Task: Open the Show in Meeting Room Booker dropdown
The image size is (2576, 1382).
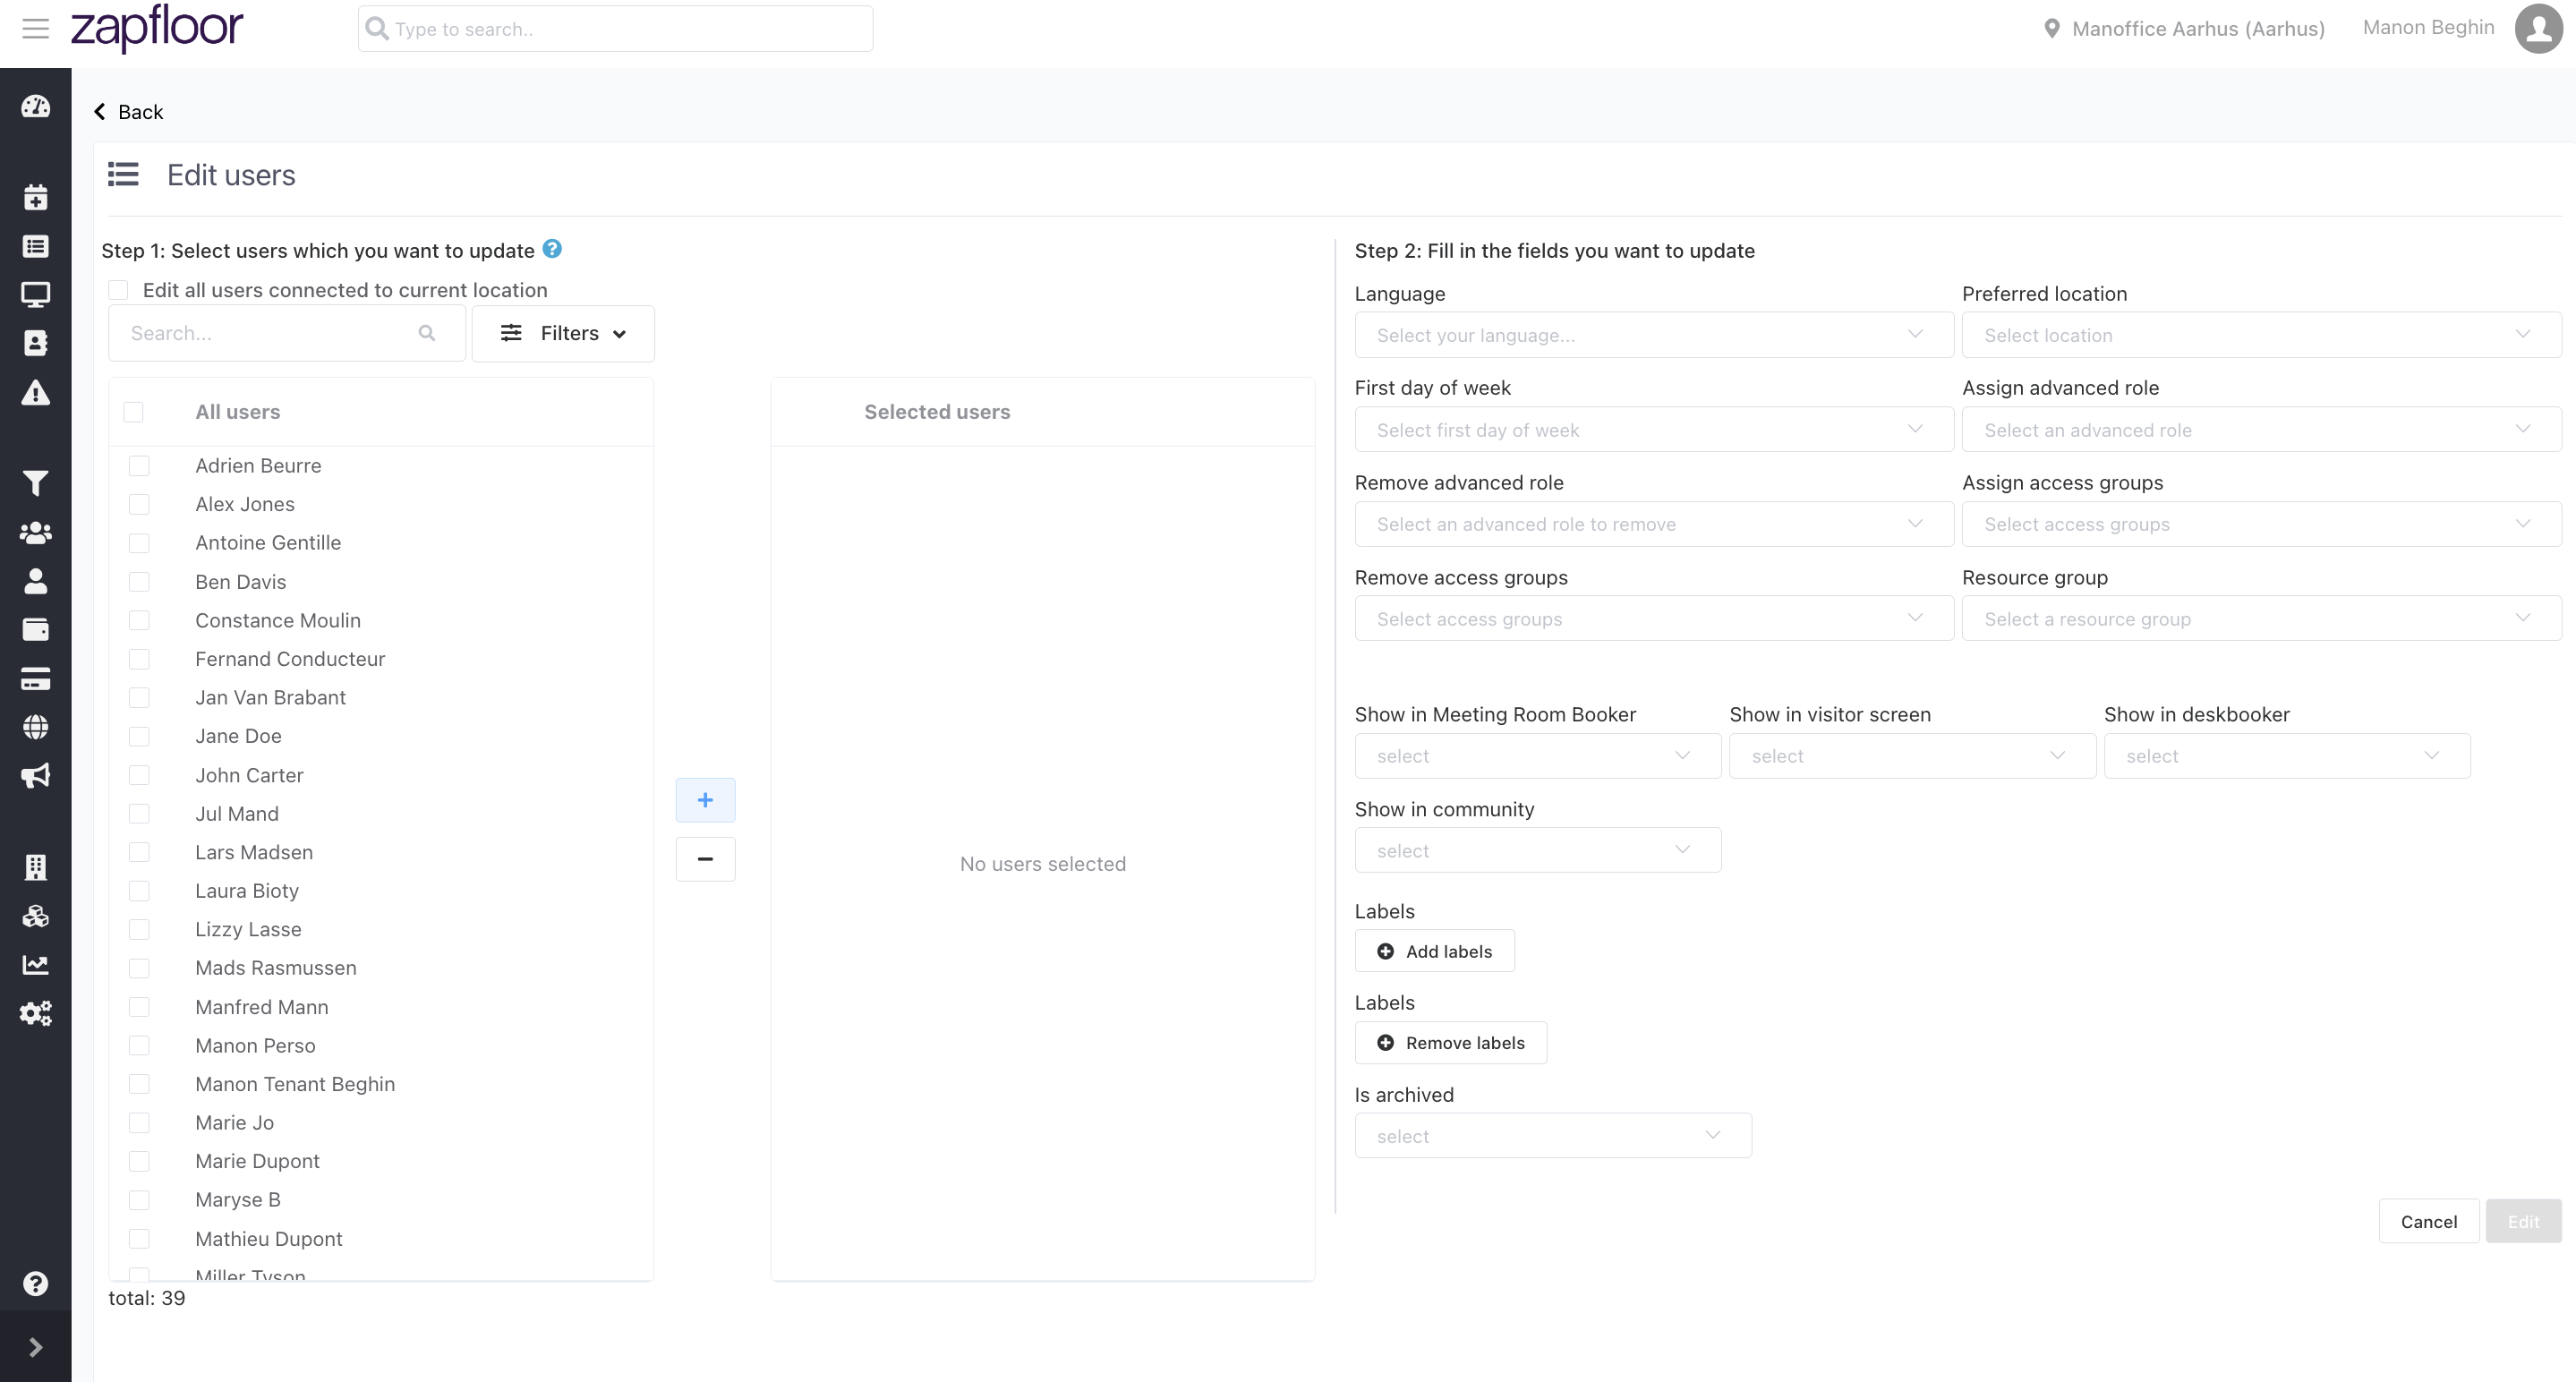Action: 1538,756
